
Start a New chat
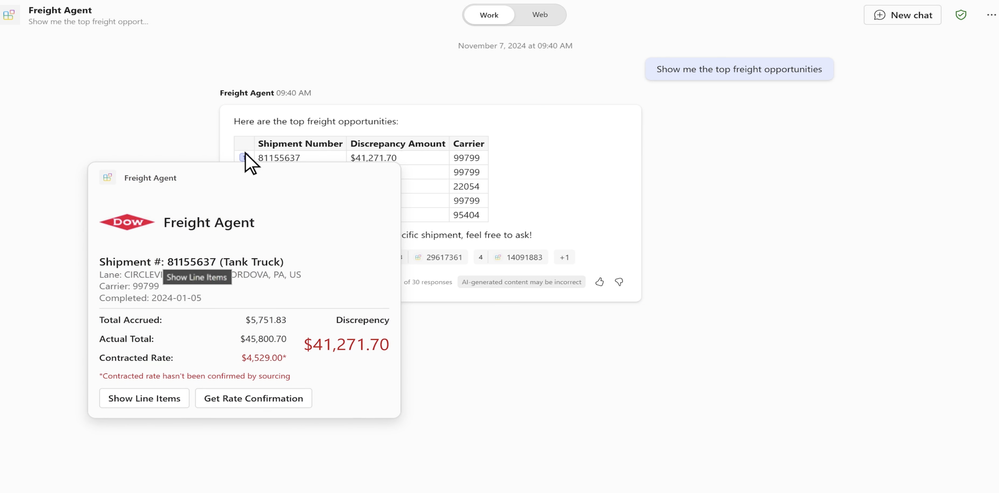(902, 15)
